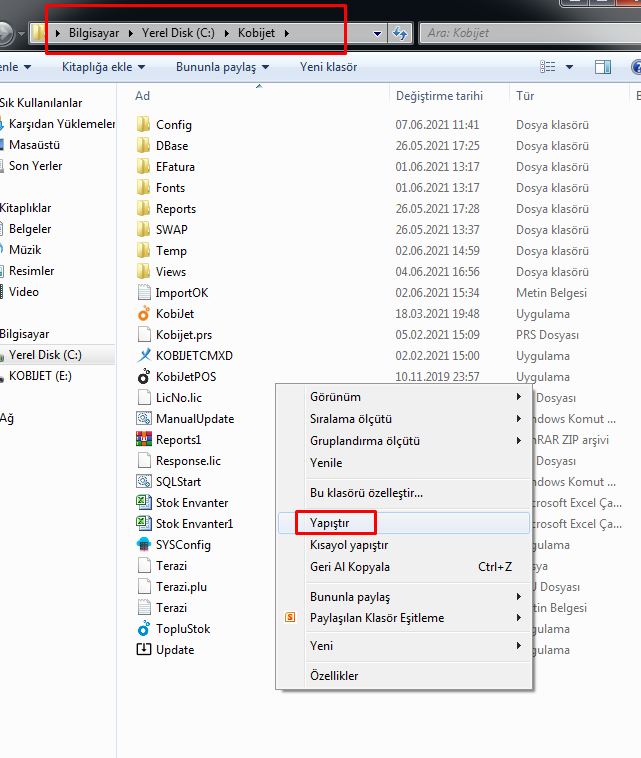Screen dimensions: 641x758
Task: Expand the arrow after Yerel Disk (C:)
Action: point(226,33)
